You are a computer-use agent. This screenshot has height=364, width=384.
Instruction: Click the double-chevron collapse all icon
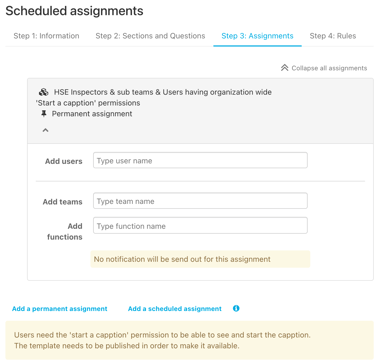coord(284,68)
